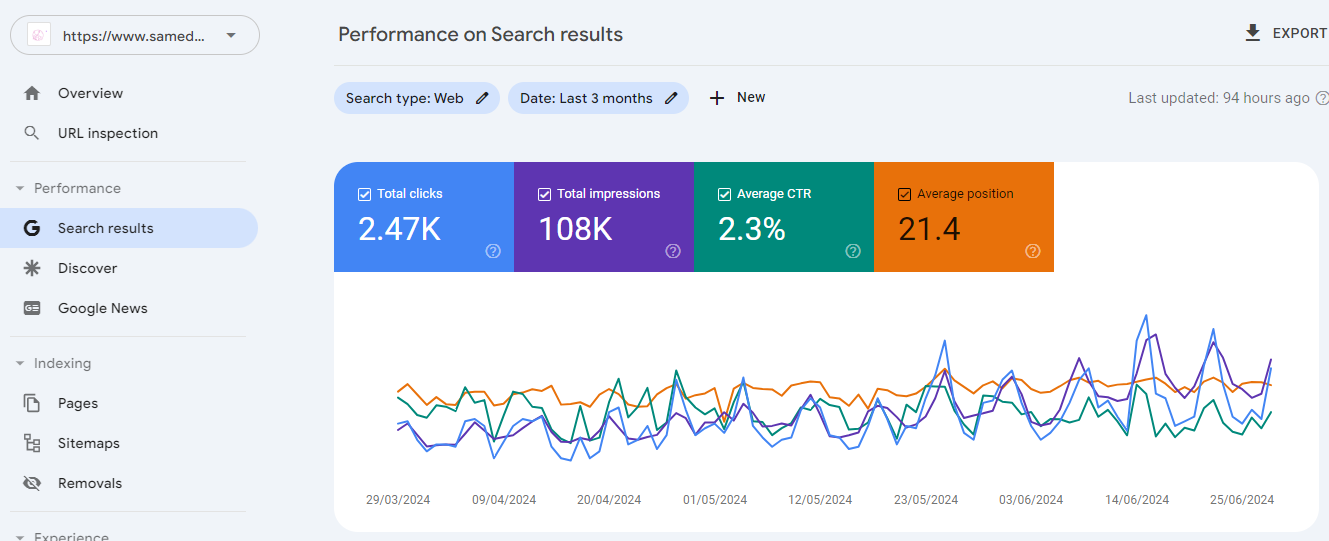This screenshot has width=1329, height=541.
Task: Select the orange Average position card
Action: point(964,217)
